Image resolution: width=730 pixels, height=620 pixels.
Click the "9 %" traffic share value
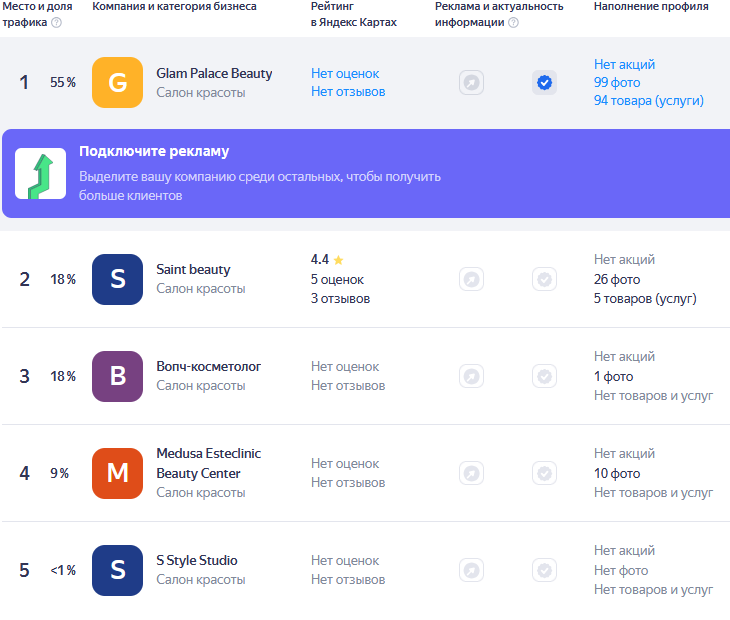(x=60, y=473)
